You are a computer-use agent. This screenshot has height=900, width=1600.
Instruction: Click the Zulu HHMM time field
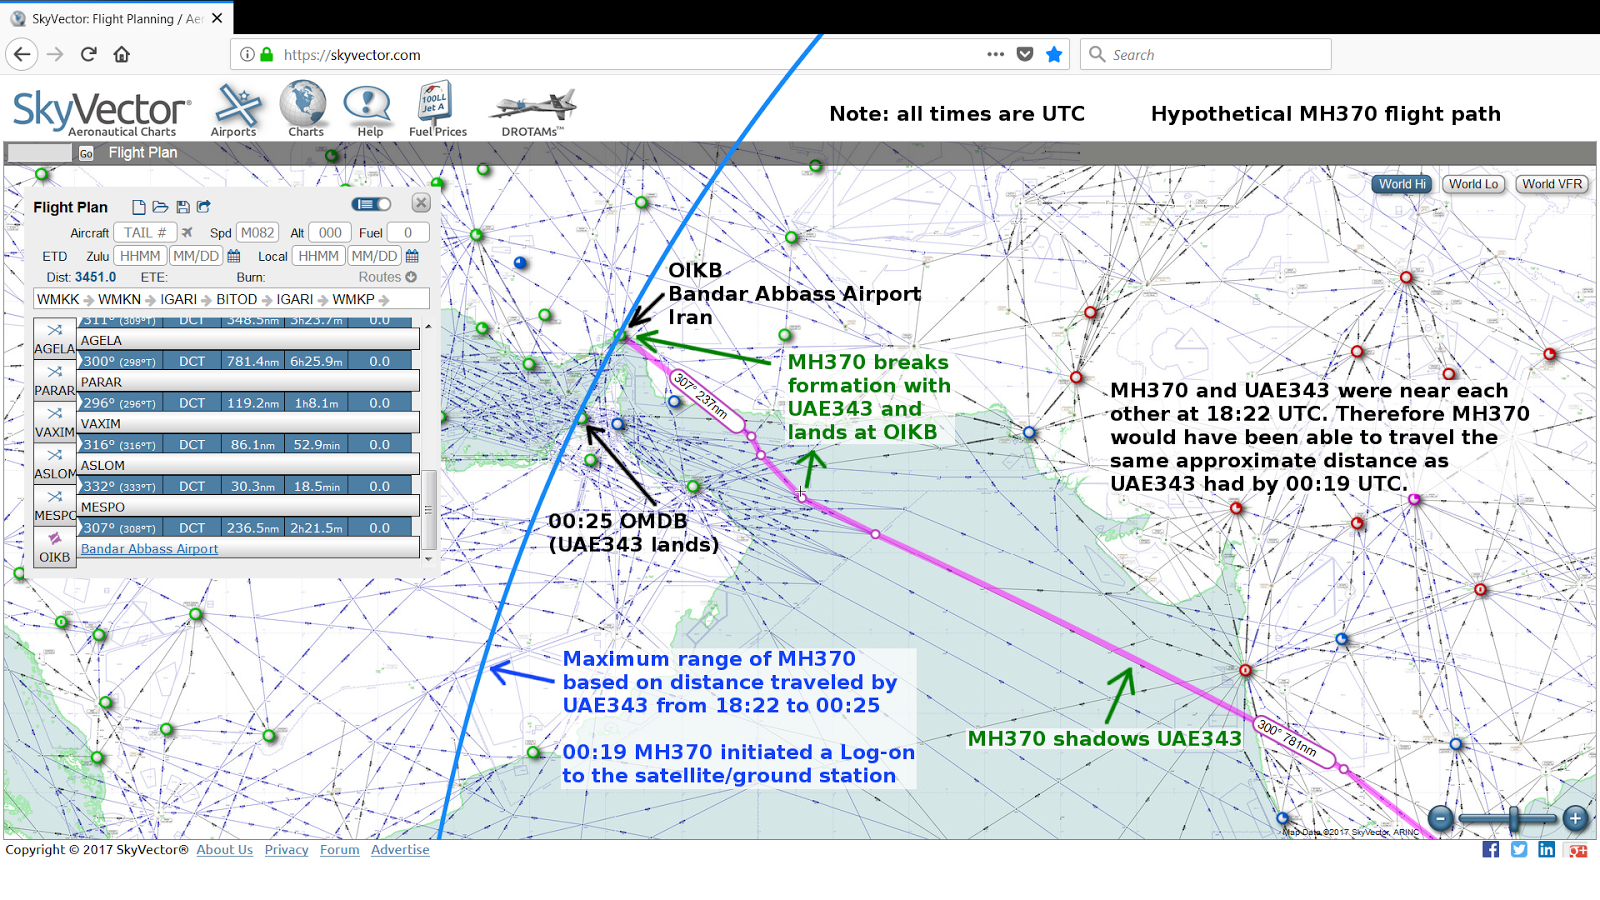coord(140,256)
